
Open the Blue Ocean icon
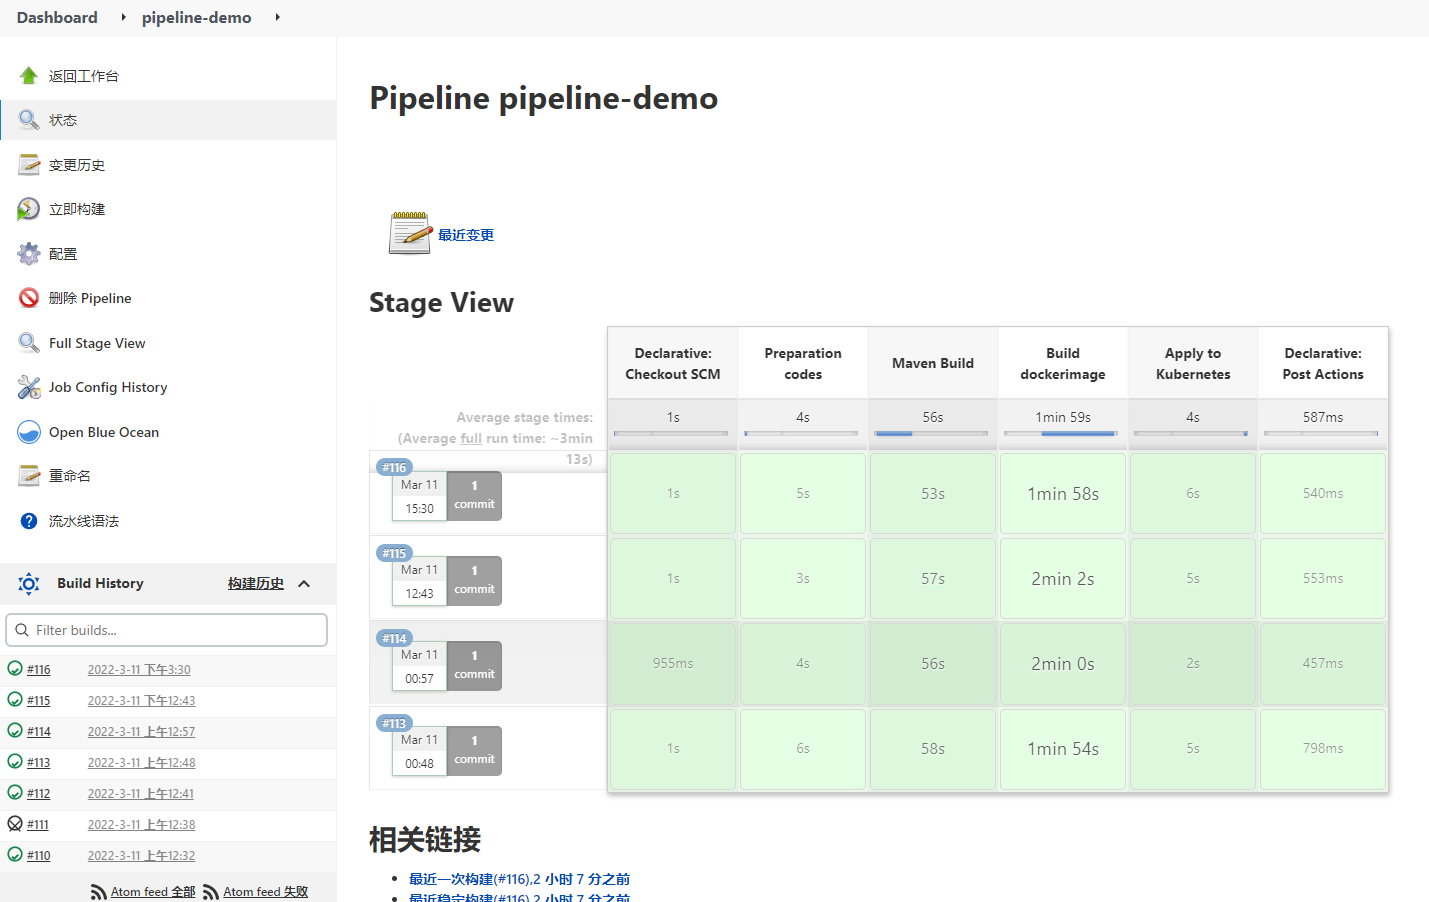(29, 432)
